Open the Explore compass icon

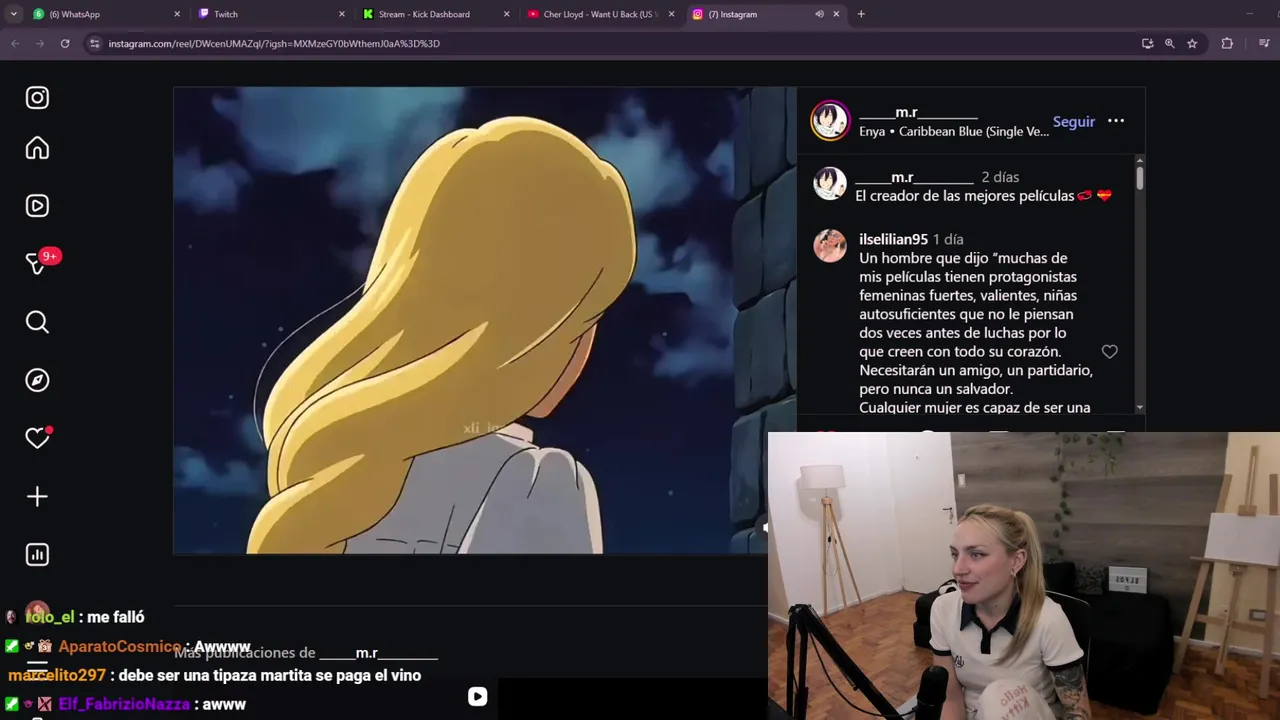click(x=37, y=380)
